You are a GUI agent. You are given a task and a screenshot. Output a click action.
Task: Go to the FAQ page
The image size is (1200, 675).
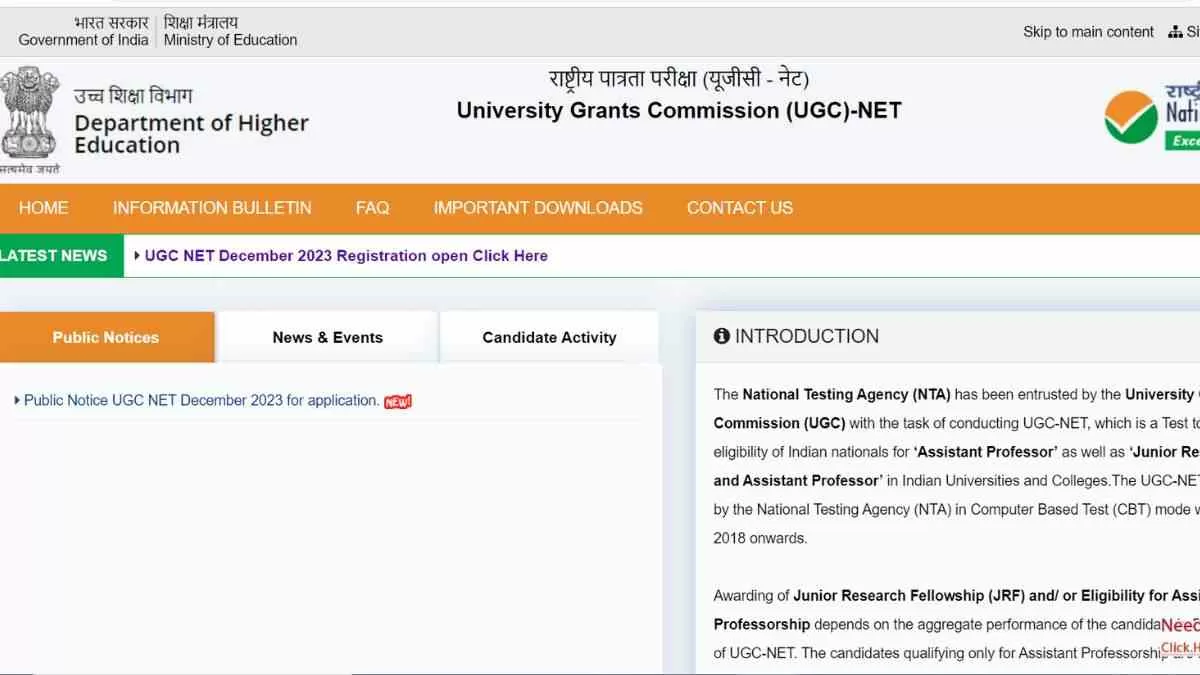click(372, 208)
